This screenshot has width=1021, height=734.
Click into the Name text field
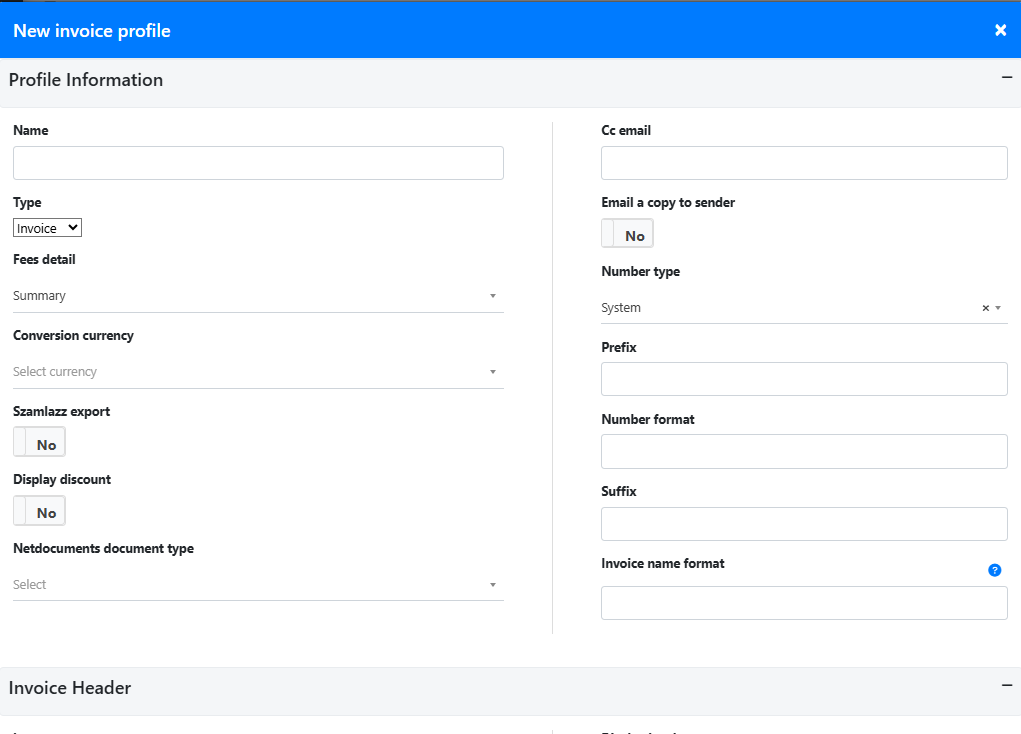coord(258,163)
